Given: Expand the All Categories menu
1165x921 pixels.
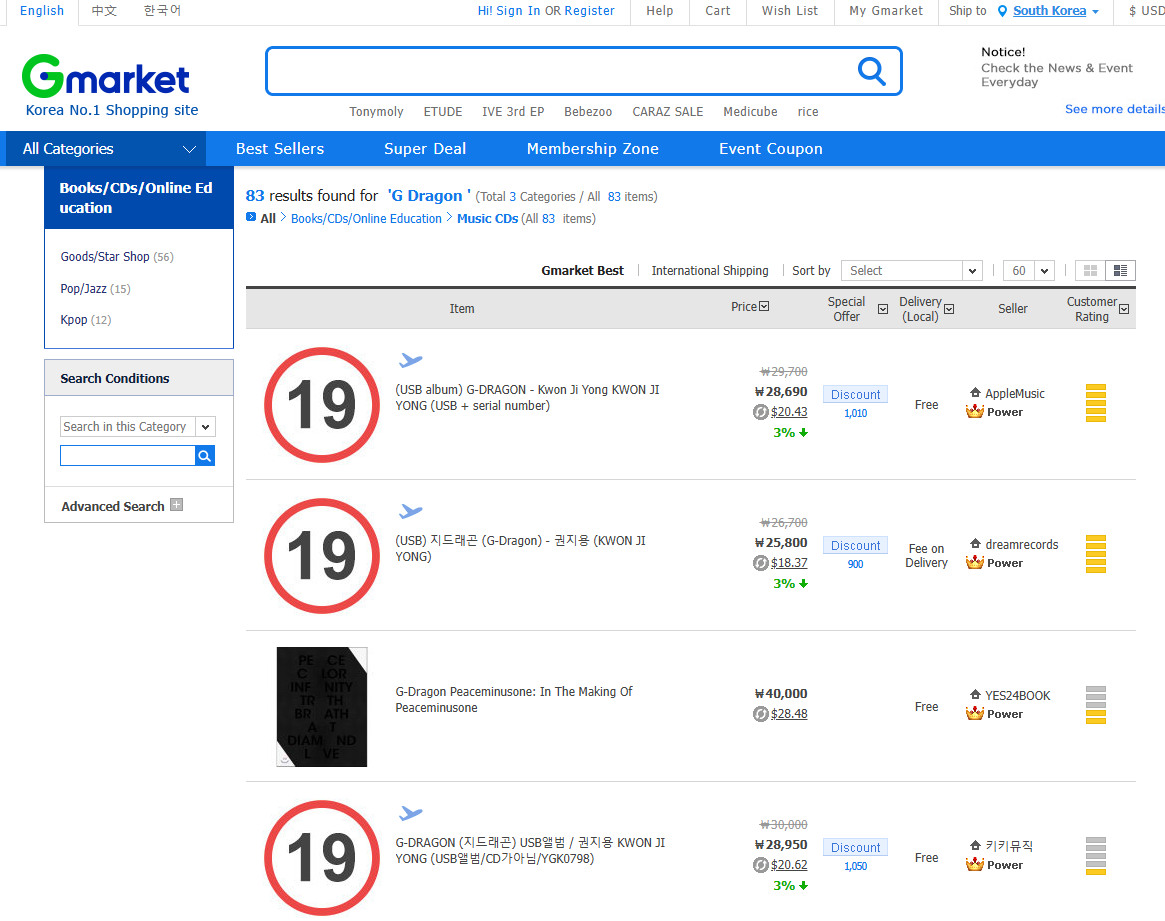Looking at the screenshot, I should [x=108, y=149].
